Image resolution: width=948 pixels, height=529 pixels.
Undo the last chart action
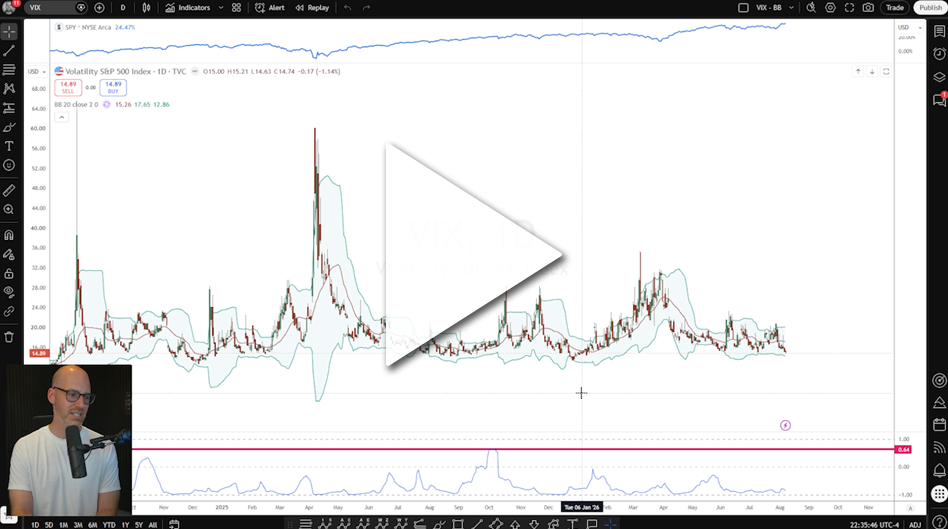[348, 8]
